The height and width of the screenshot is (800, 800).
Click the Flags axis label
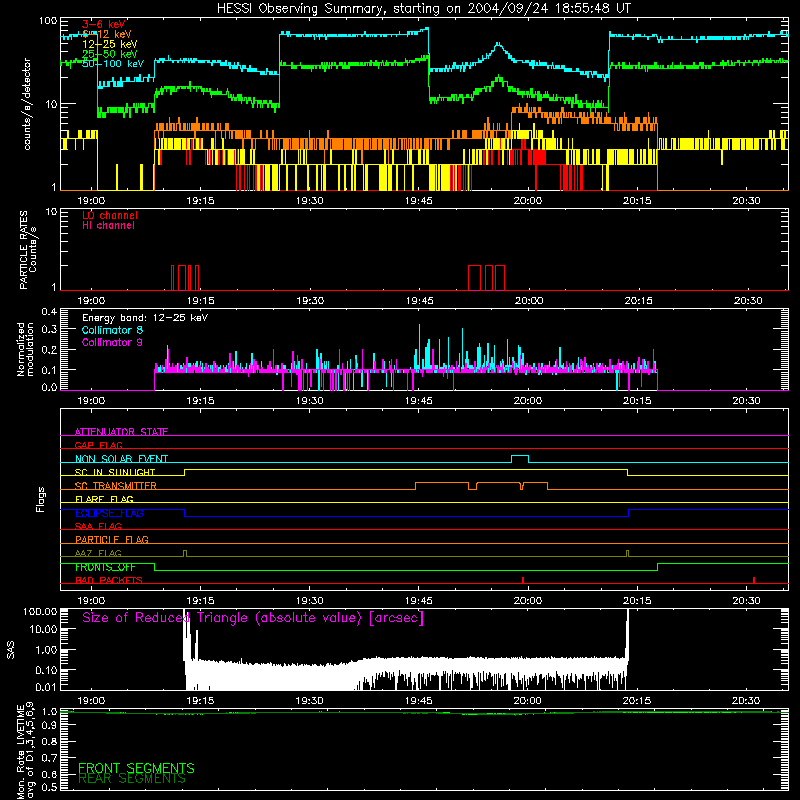click(41, 499)
